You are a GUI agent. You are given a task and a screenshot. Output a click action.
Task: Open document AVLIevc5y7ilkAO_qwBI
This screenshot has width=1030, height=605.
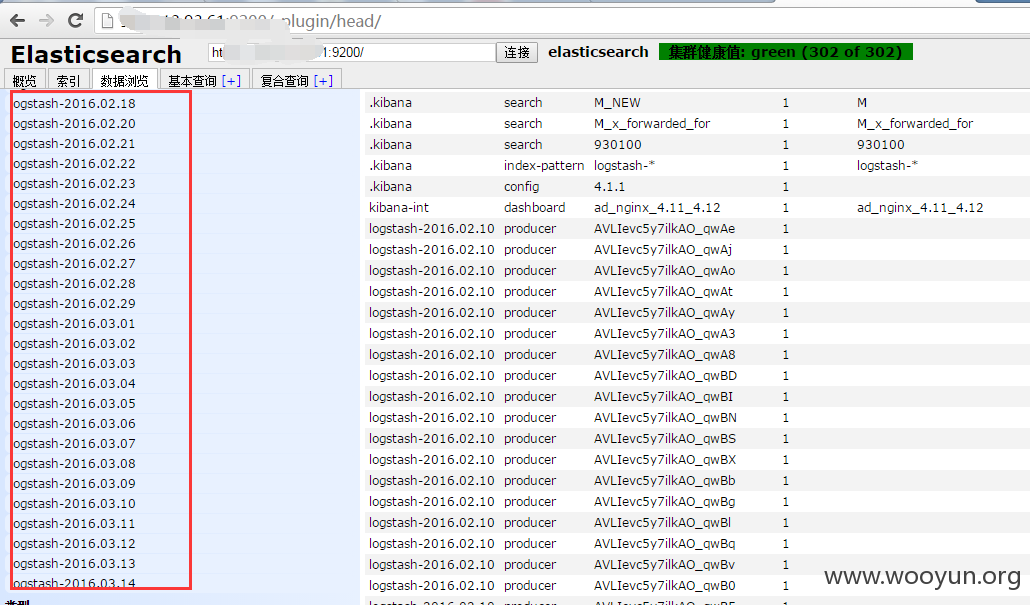[698, 397]
